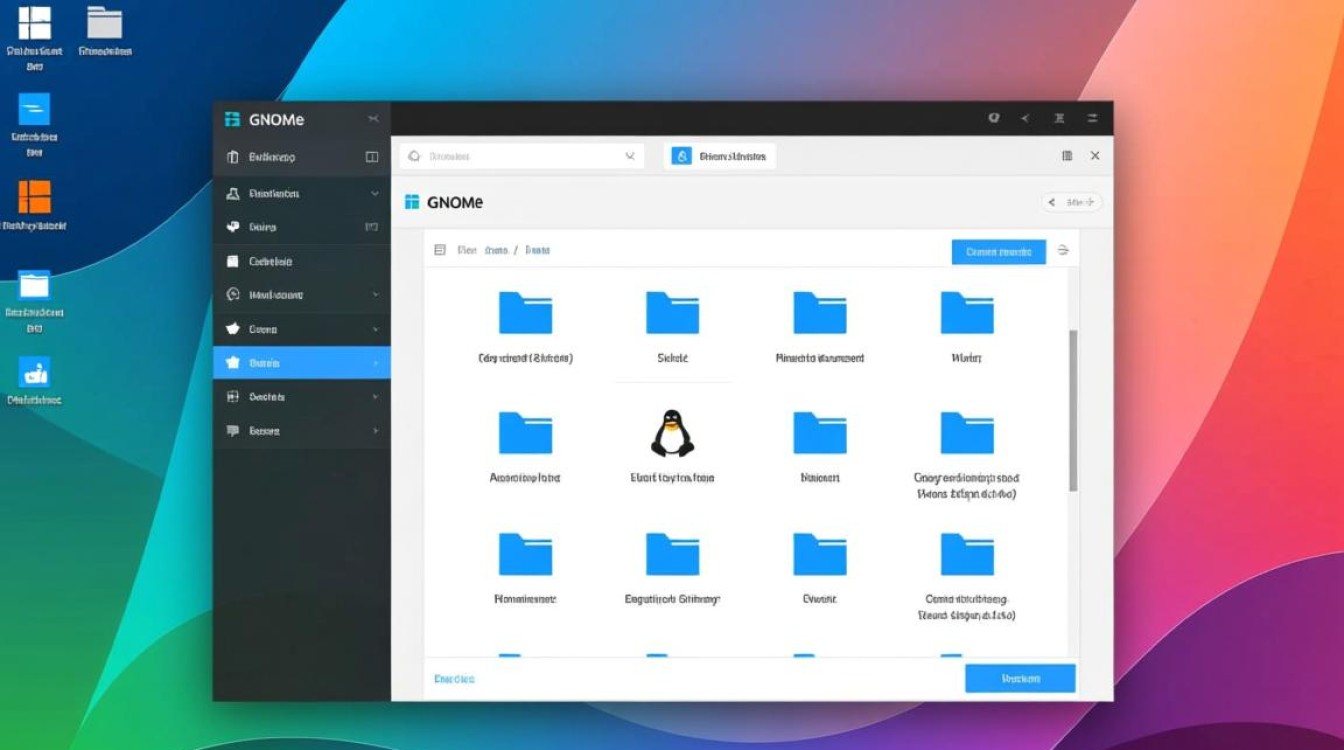Toggle the panel icon on first sidebar row

(372, 157)
